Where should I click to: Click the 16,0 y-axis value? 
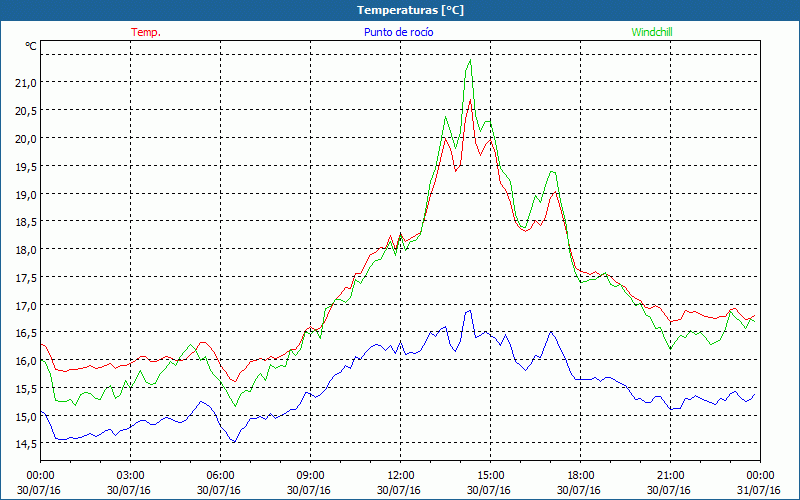point(27,361)
